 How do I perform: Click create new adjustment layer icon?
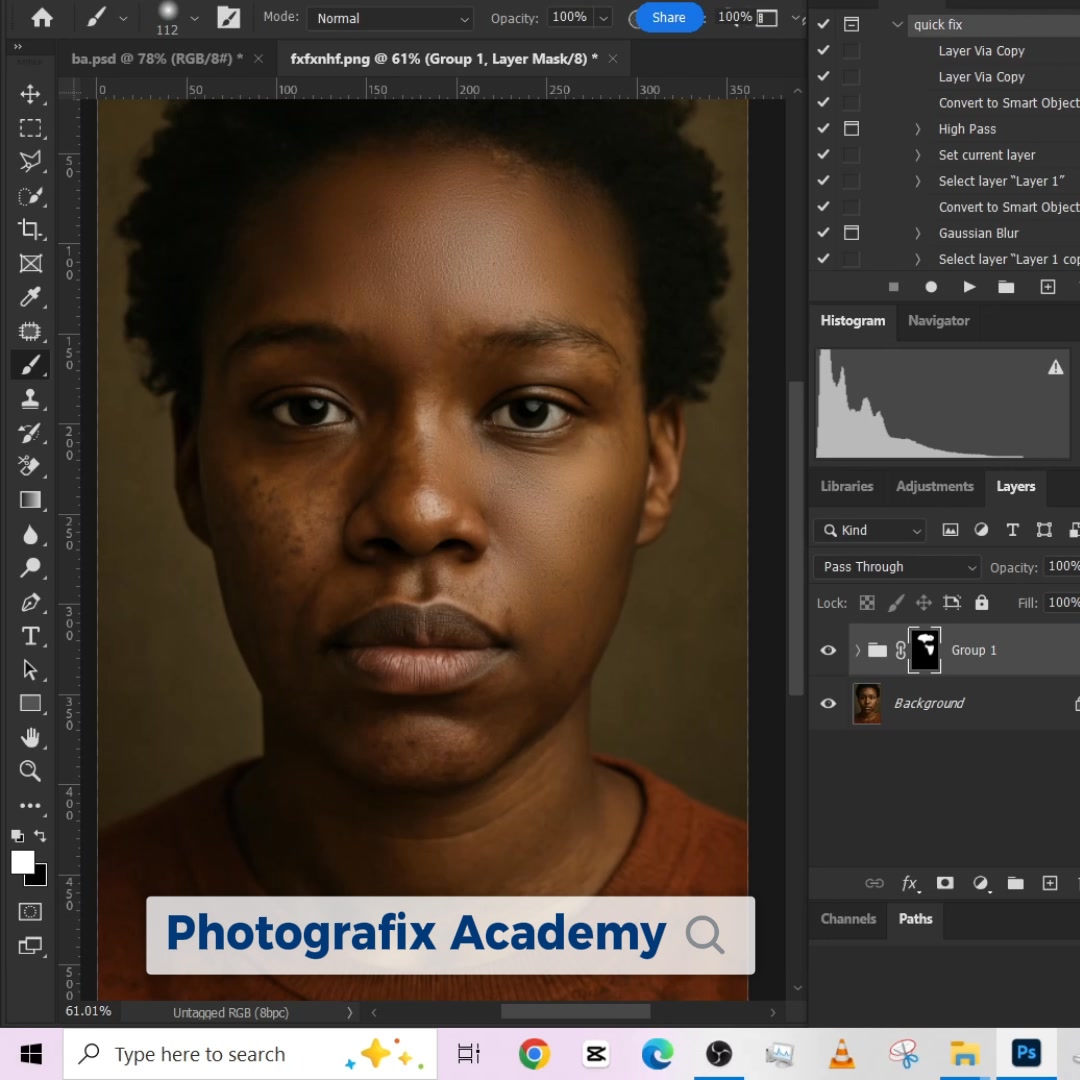980,883
